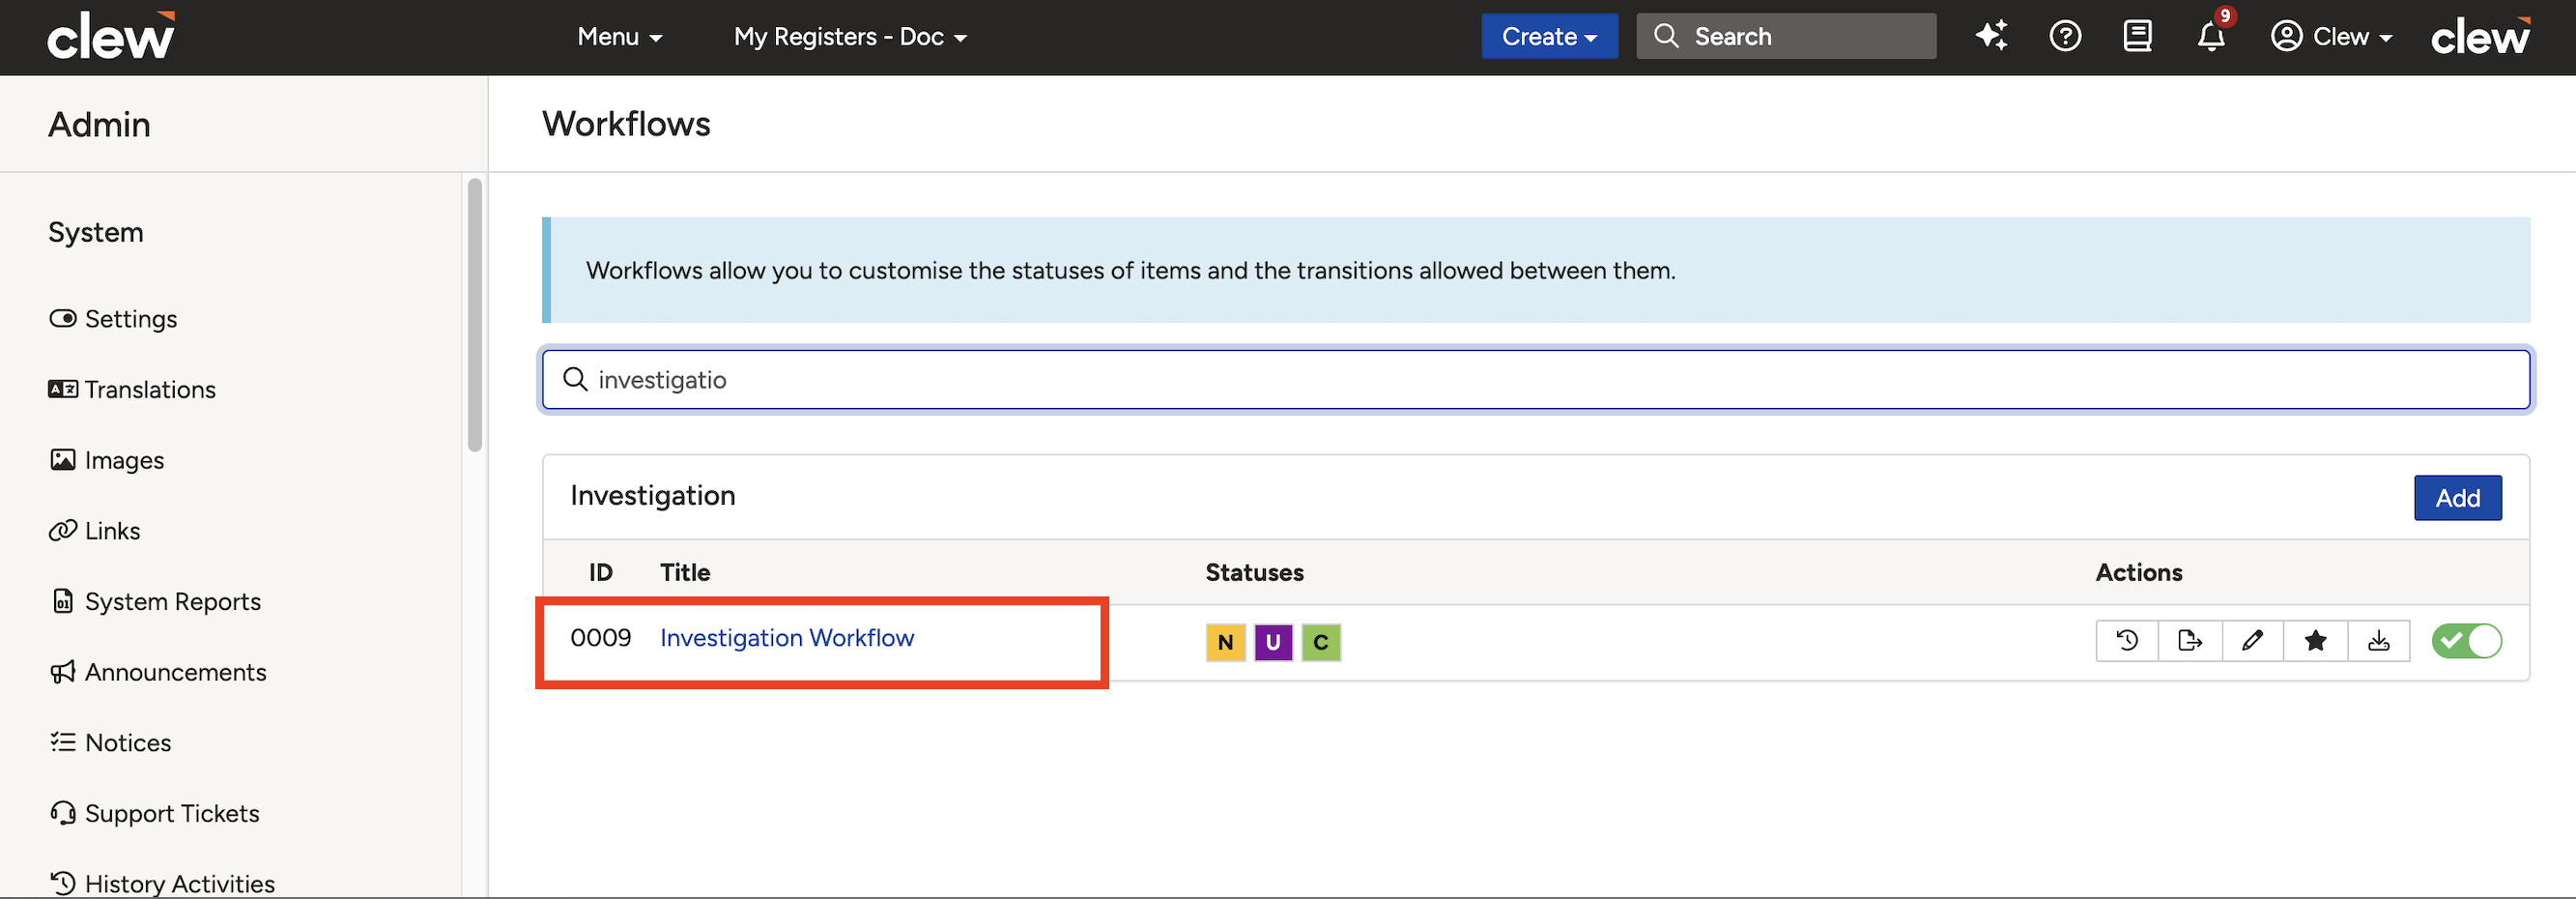The height and width of the screenshot is (899, 2576).
Task: Click the pencil edit icon for Investigation Workflow
Action: click(x=2252, y=641)
